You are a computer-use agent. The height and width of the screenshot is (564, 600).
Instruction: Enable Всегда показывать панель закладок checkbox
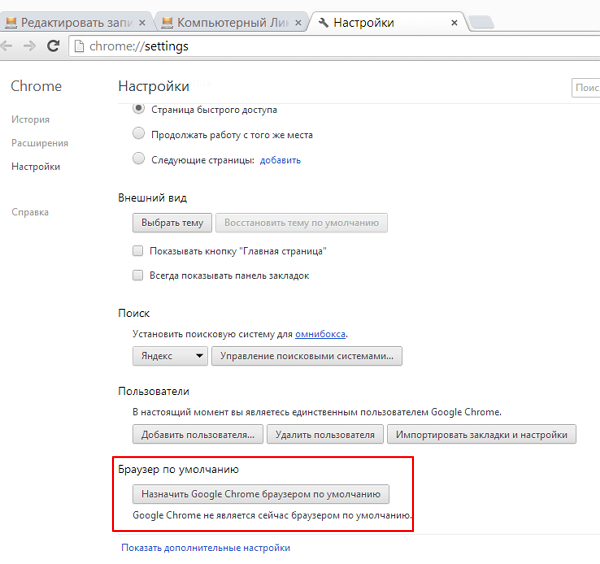pyautogui.click(x=138, y=275)
